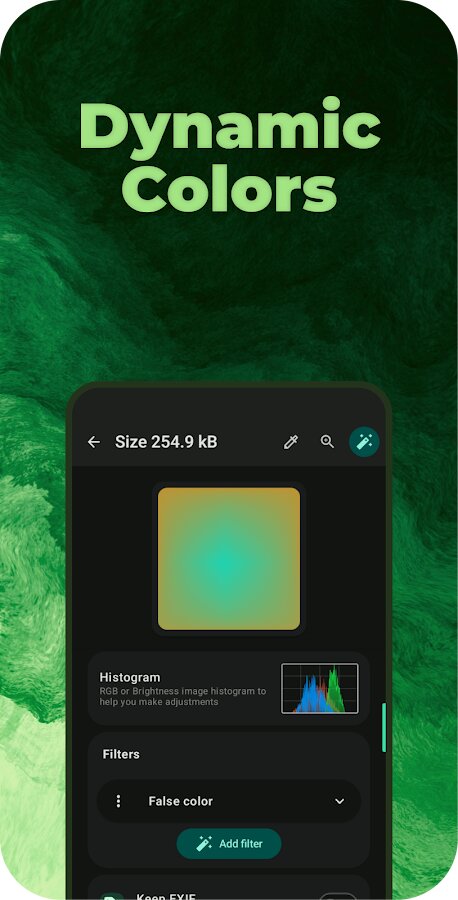Viewport: 458px width, 900px height.
Task: Tap the magic wand filter button
Action: pyautogui.click(x=364, y=442)
